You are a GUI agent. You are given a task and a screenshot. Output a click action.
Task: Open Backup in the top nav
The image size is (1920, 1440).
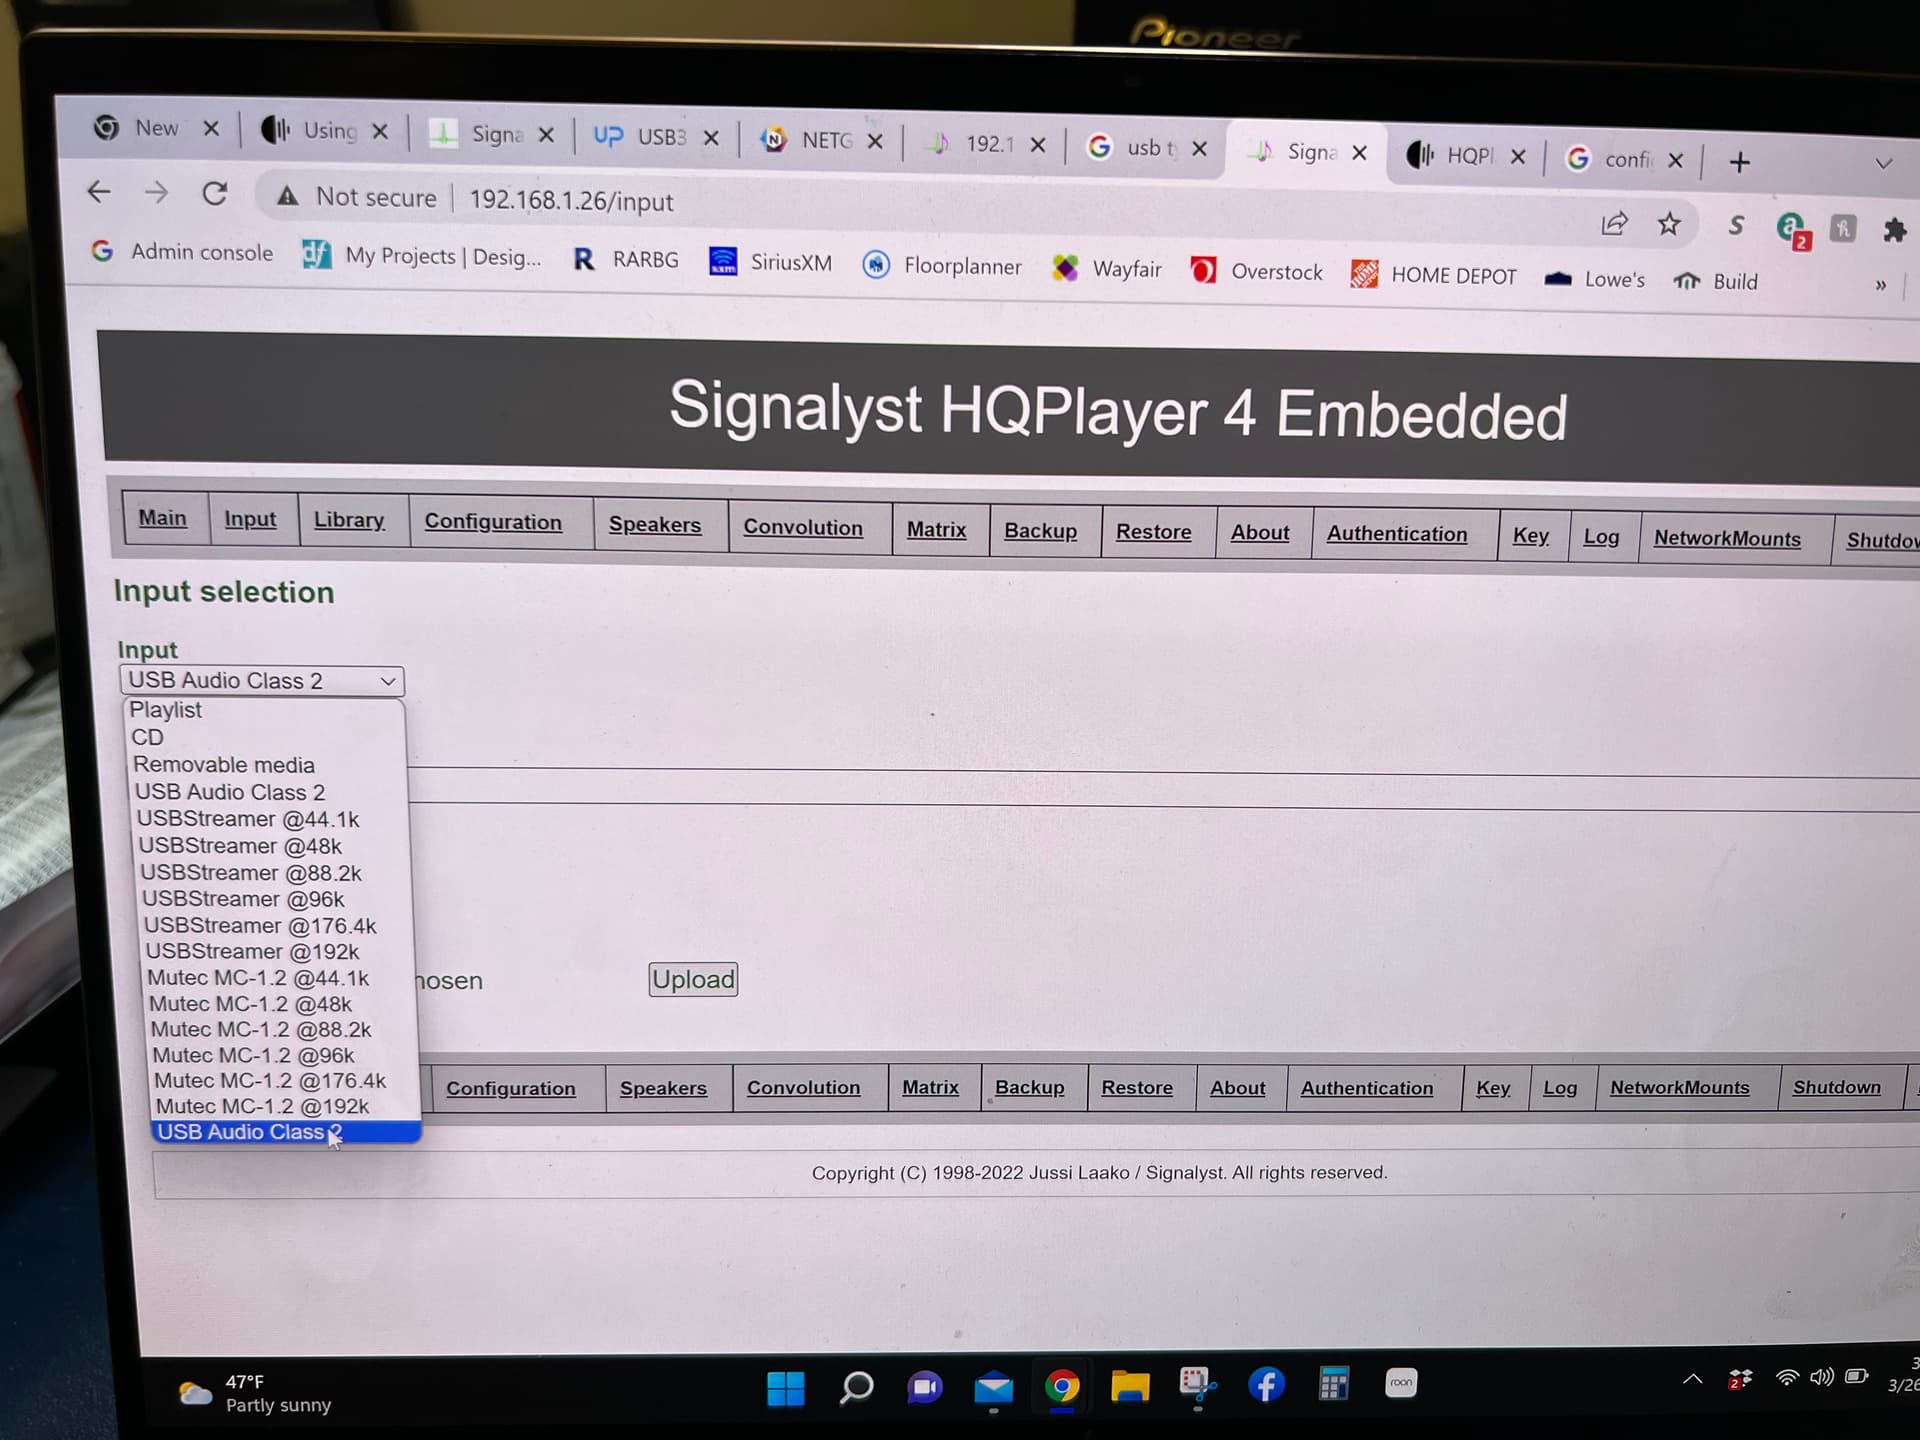[x=1041, y=531]
